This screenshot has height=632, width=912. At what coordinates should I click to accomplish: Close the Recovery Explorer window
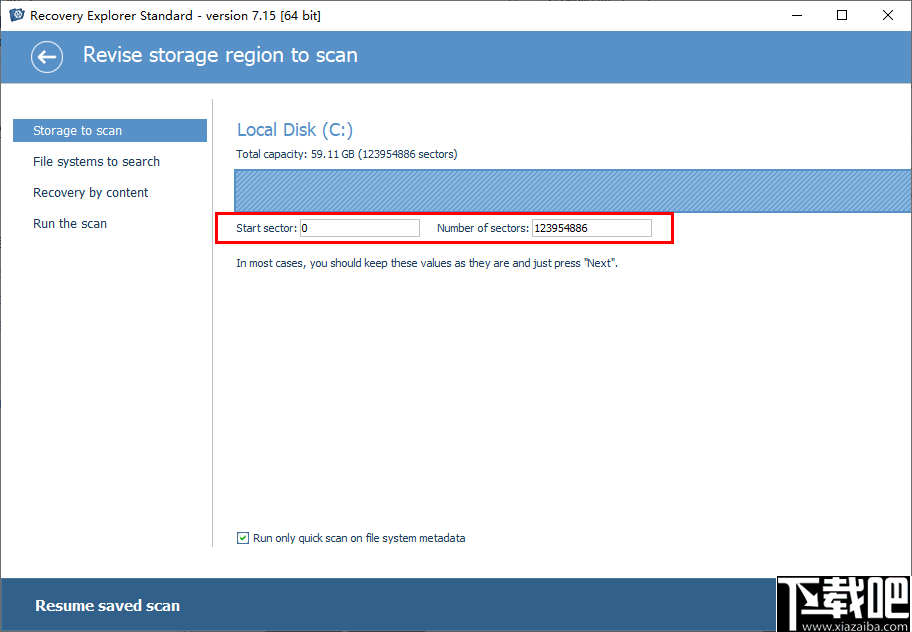point(888,16)
